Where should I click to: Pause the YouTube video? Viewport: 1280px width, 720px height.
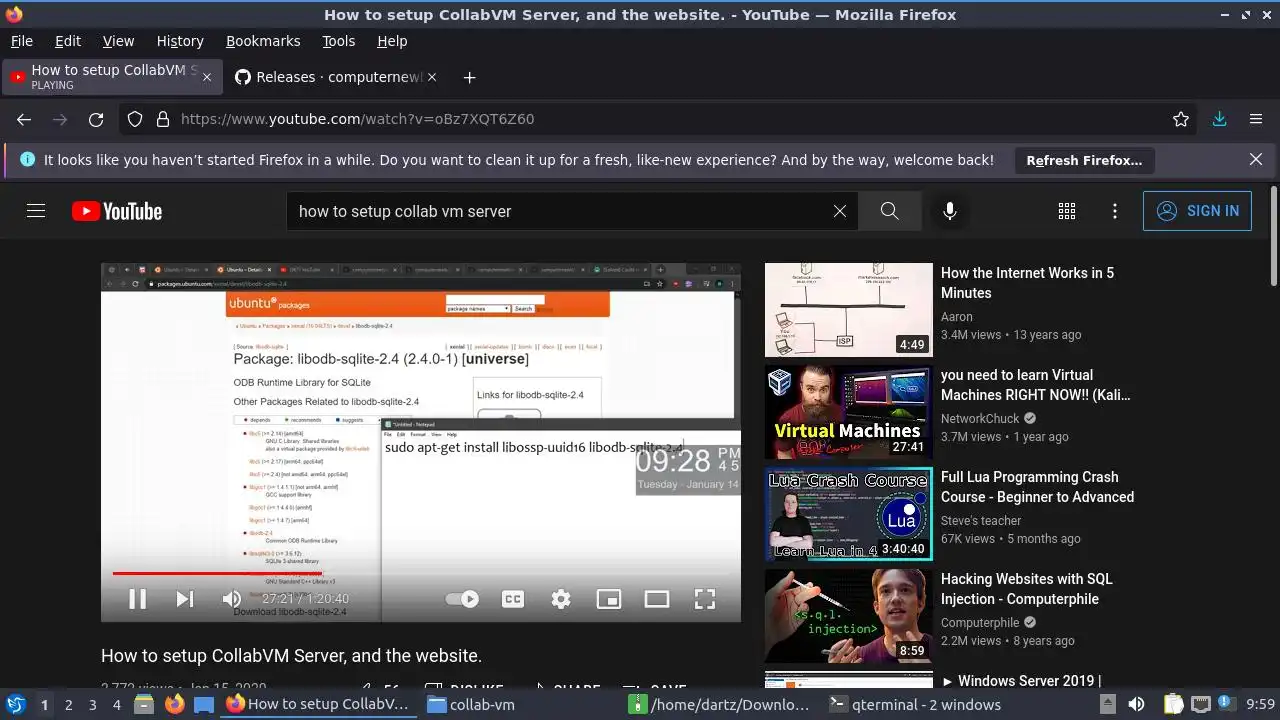[x=138, y=599]
